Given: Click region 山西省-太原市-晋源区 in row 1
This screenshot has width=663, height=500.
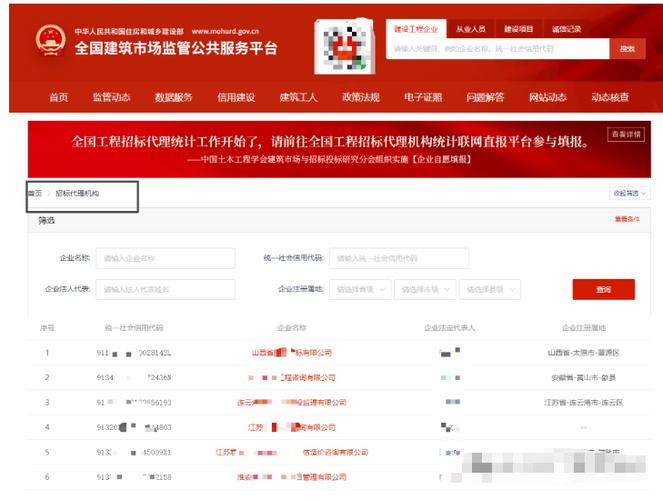Looking at the screenshot, I should point(584,352).
